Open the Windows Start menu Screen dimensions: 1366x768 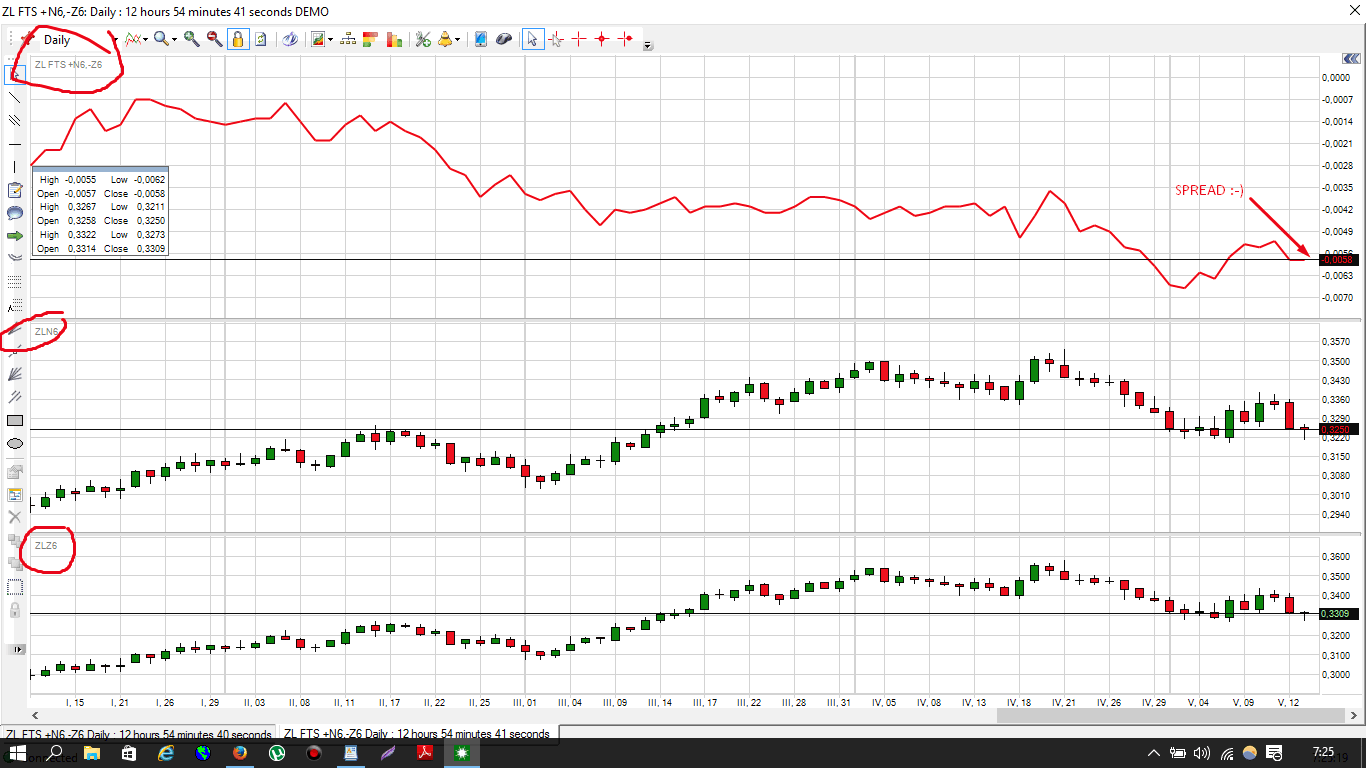(17, 752)
